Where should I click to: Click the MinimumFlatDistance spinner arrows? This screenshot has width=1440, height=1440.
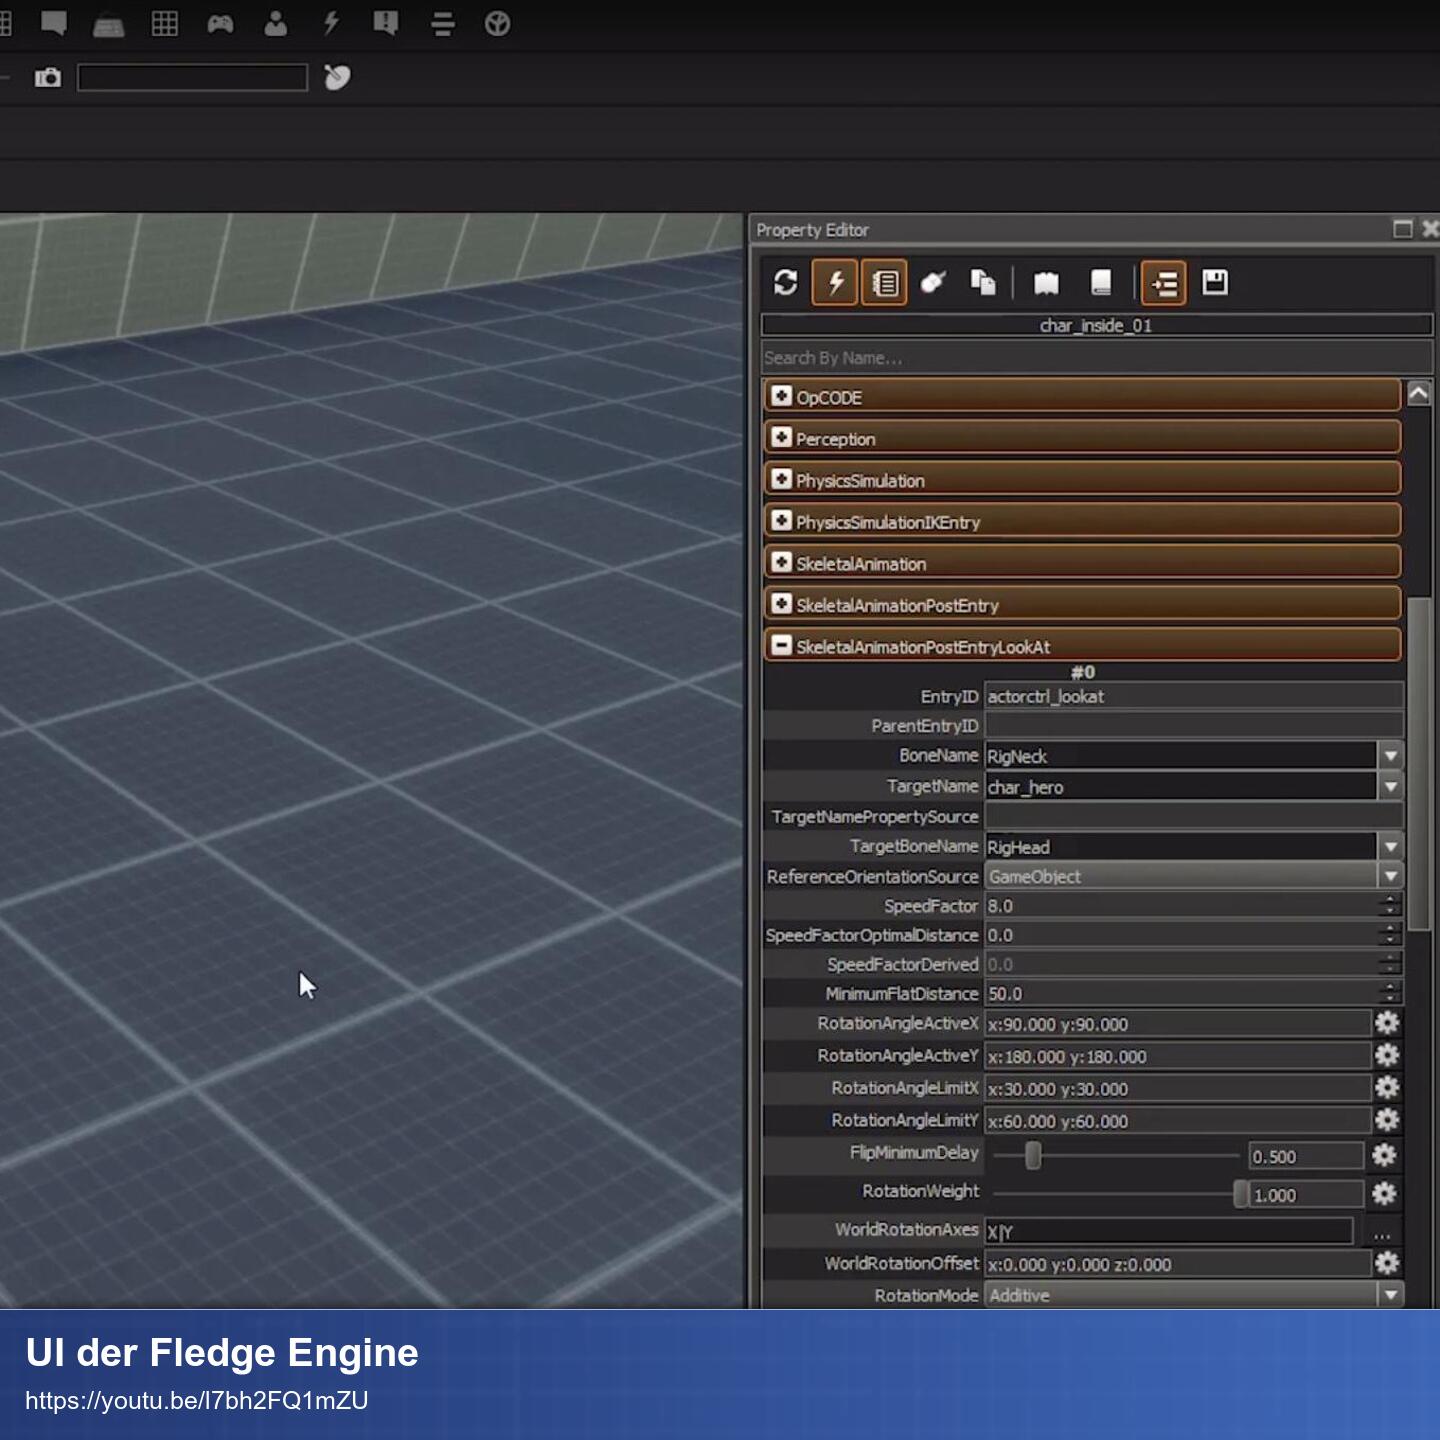coord(1390,993)
